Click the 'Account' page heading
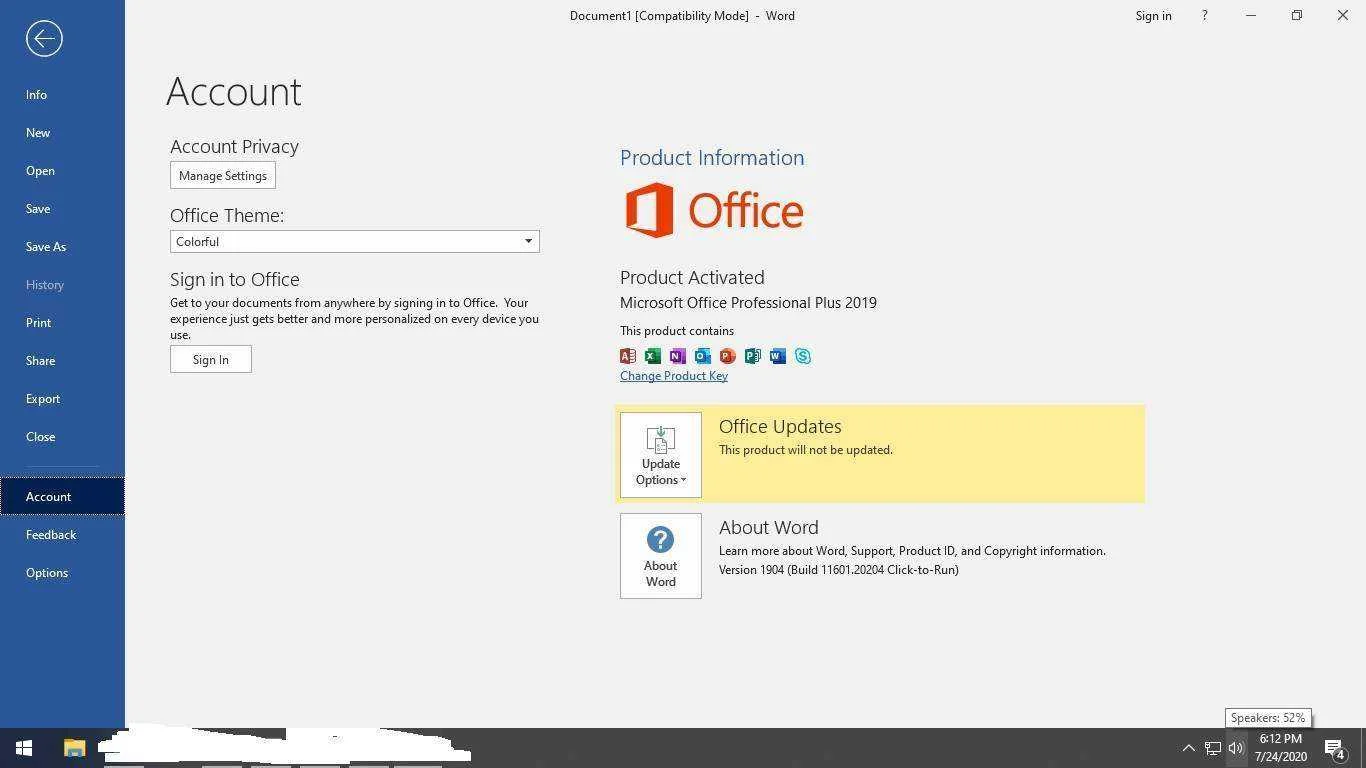Screen dimensions: 1366x768 tap(234, 92)
